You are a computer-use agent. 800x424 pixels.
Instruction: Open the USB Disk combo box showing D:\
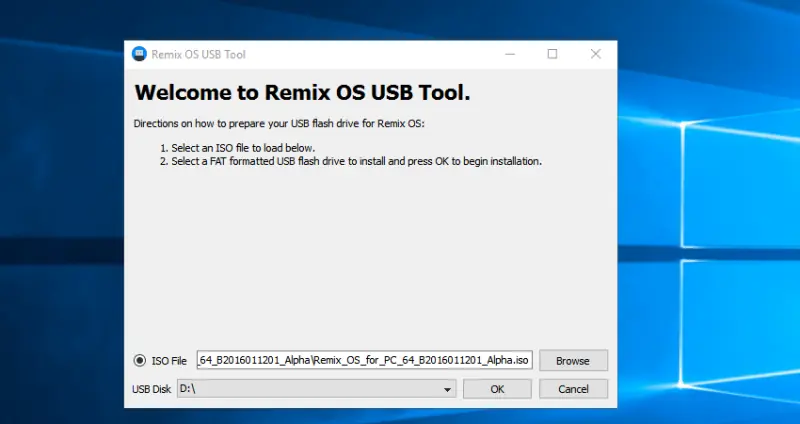tap(316, 389)
